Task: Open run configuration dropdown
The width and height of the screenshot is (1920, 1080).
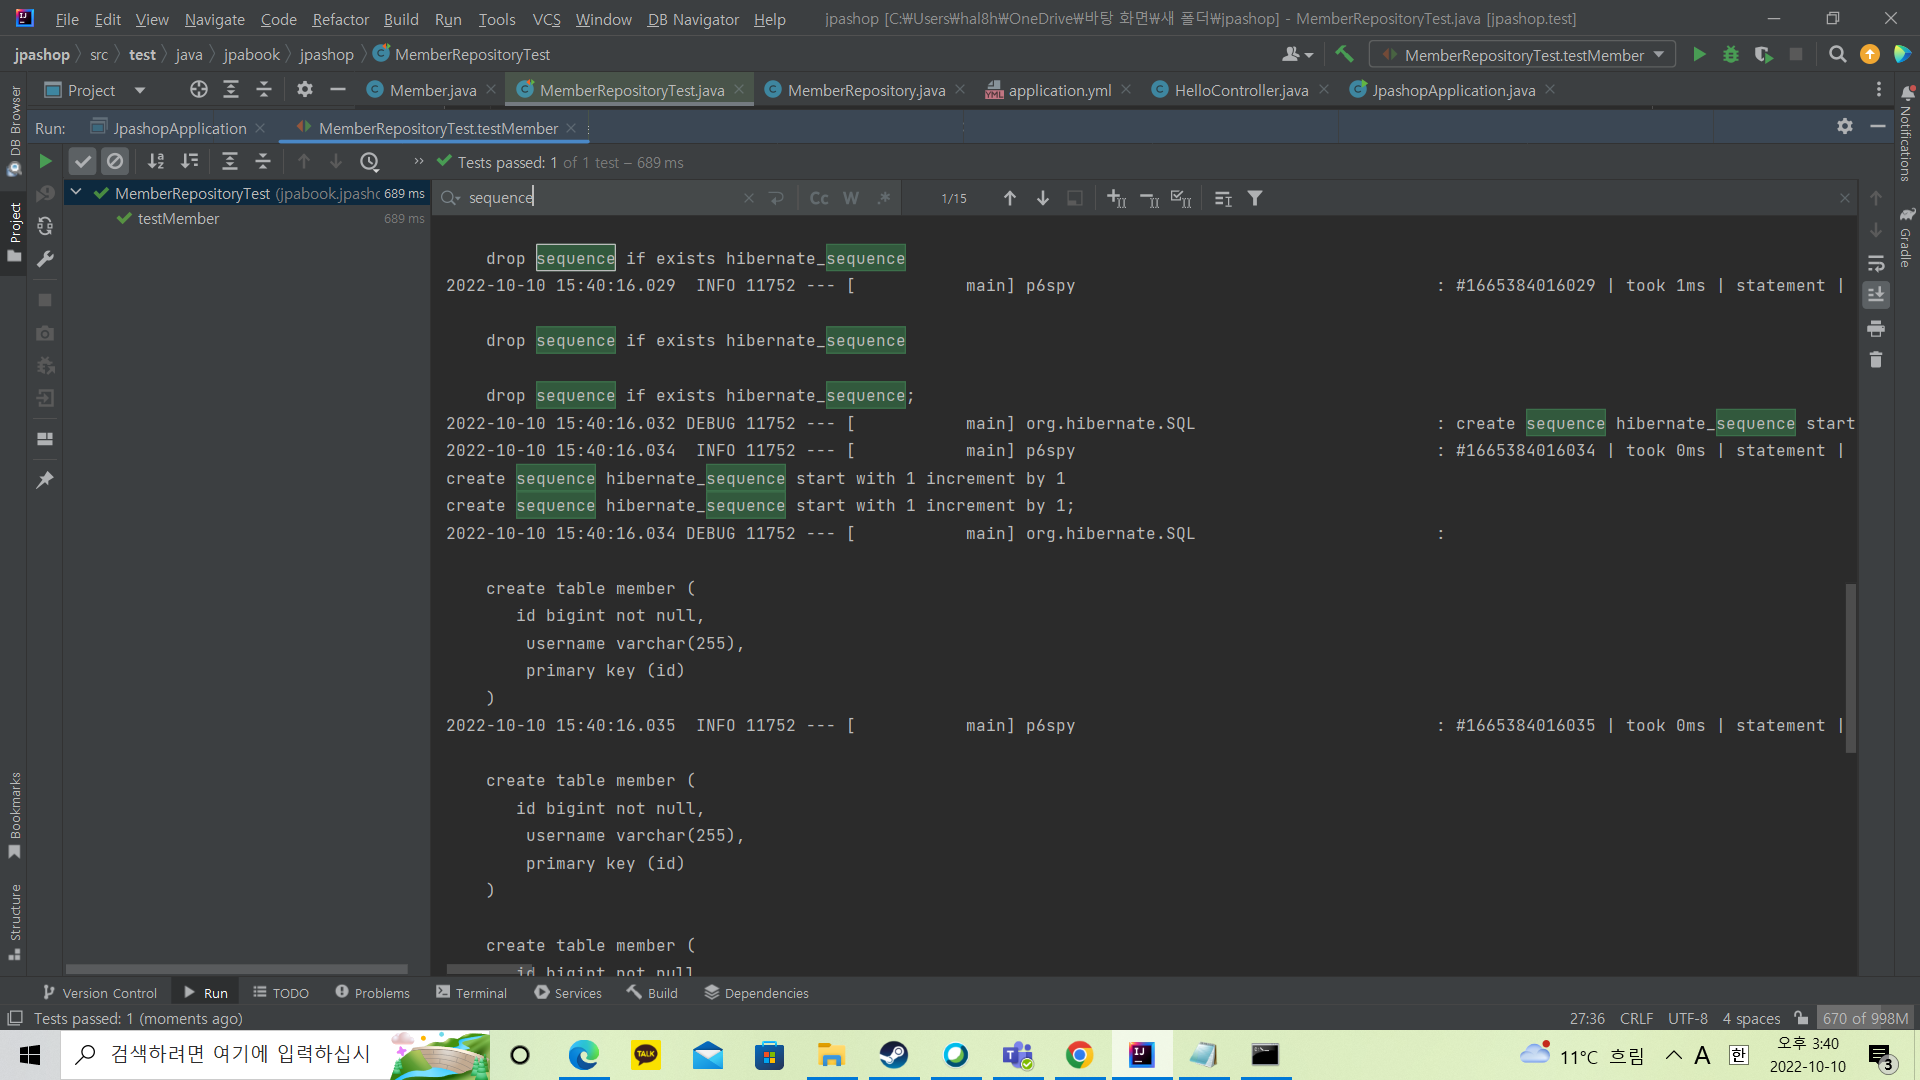Action: click(x=1522, y=55)
